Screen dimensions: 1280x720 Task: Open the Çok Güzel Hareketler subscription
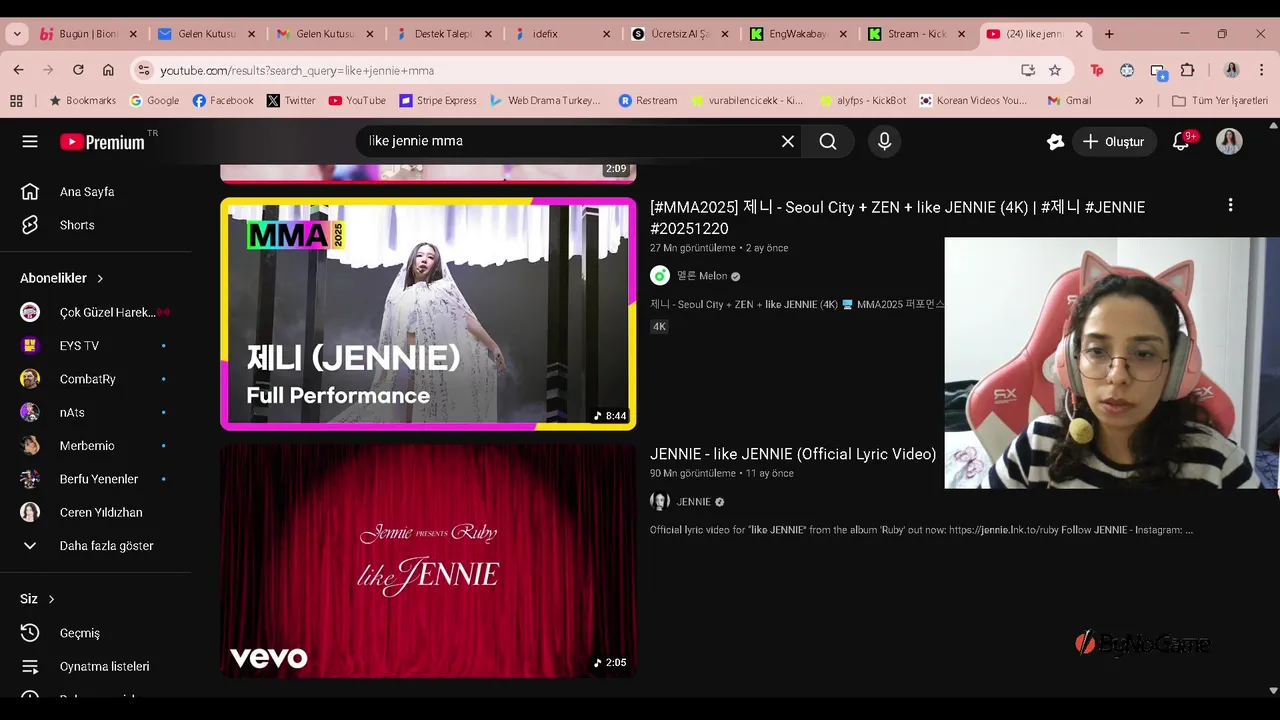click(96, 312)
